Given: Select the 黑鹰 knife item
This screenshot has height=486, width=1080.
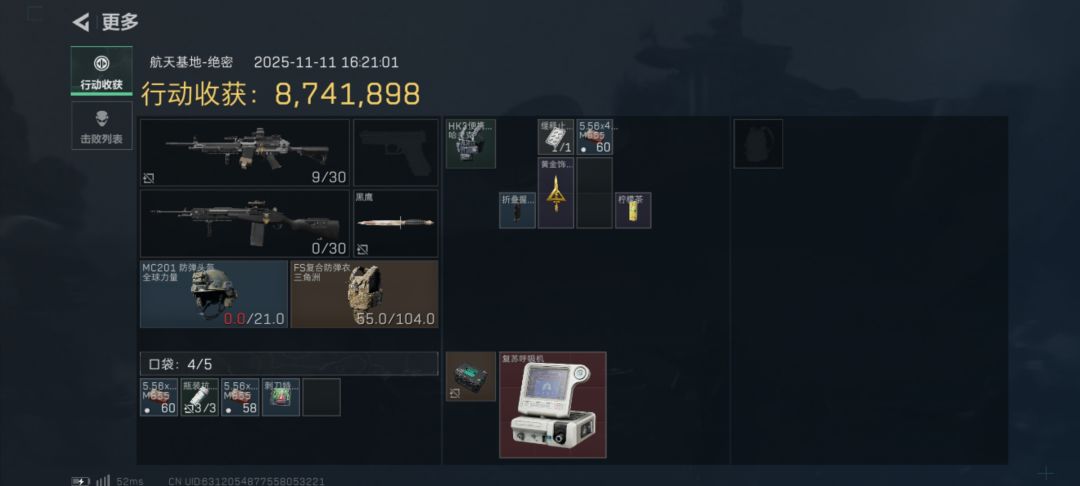Looking at the screenshot, I should (x=395, y=224).
